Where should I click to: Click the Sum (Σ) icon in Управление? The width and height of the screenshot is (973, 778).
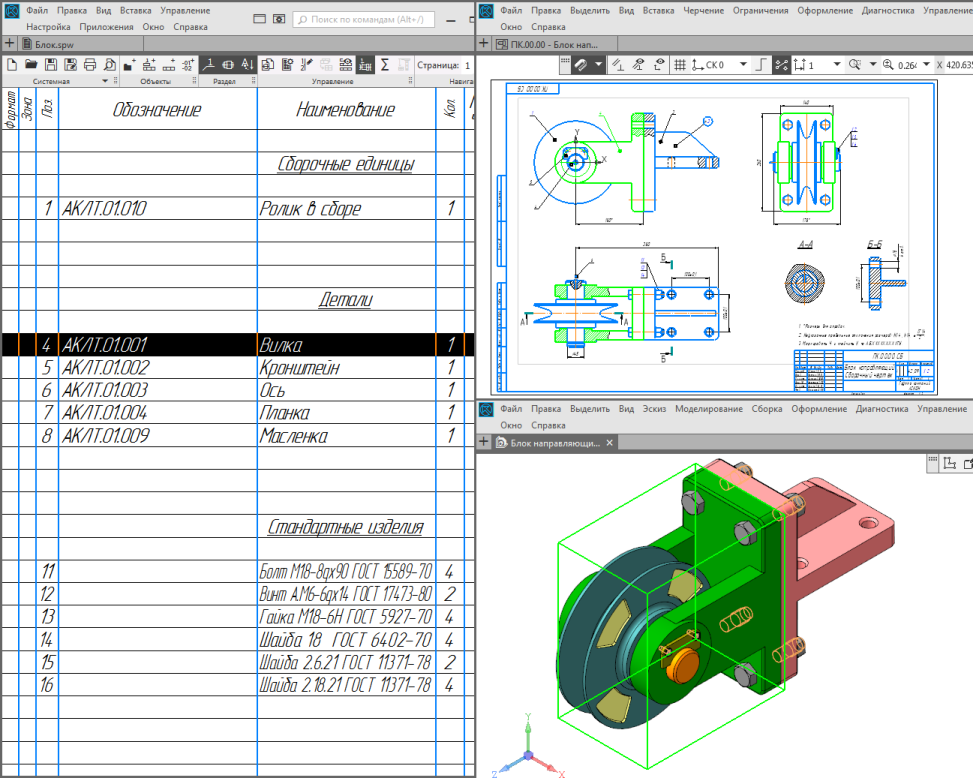[x=384, y=65]
